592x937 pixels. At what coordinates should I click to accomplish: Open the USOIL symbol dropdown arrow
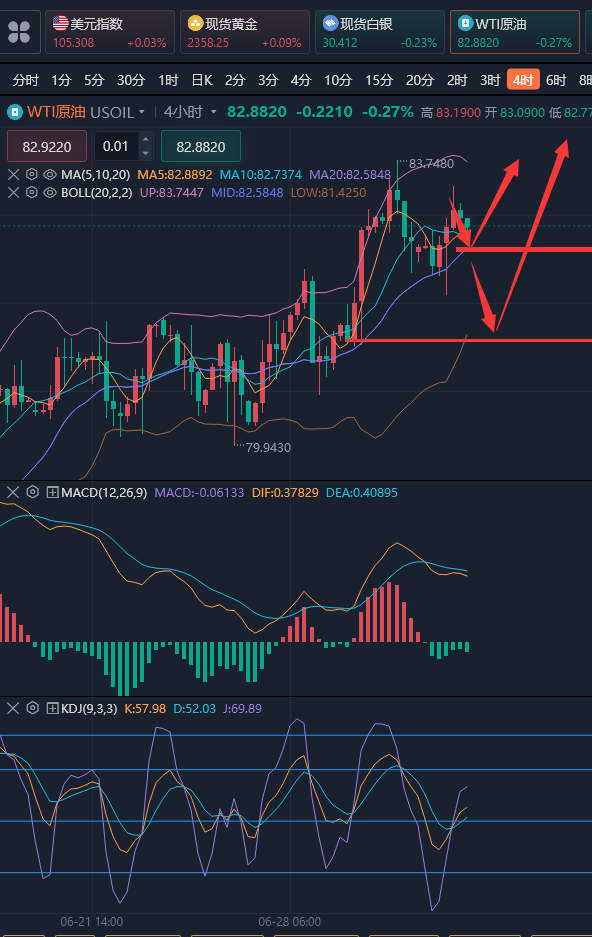(142, 112)
